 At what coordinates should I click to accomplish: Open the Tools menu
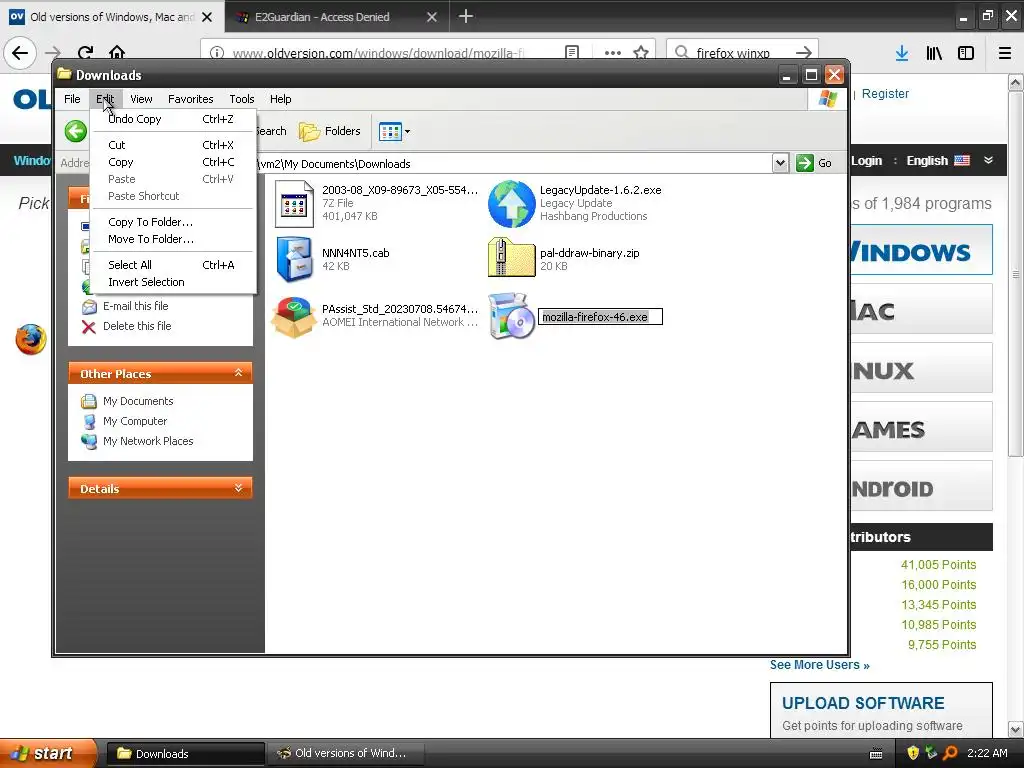[242, 99]
